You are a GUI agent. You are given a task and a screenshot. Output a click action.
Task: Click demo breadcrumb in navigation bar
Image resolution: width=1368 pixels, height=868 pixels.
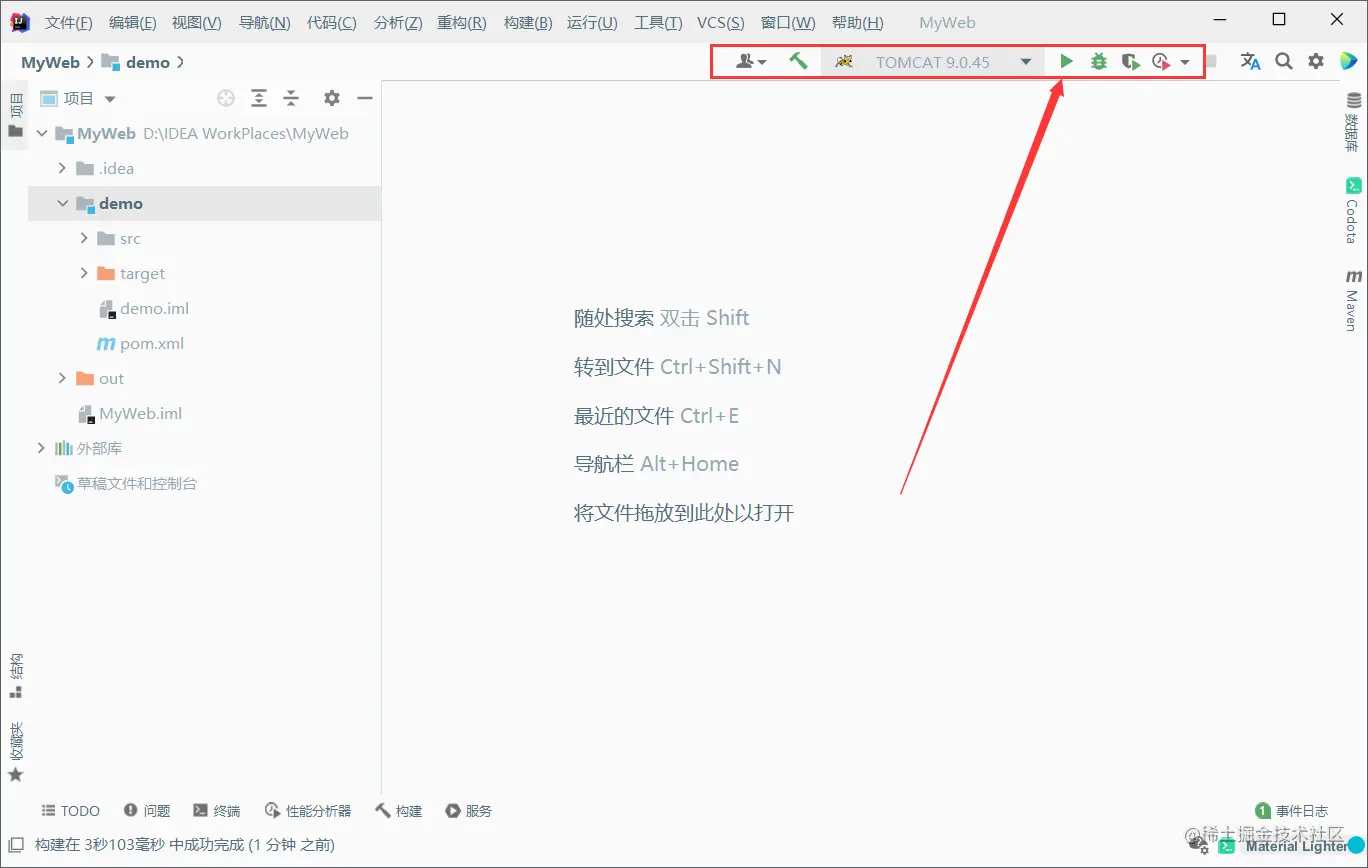[x=136, y=62]
